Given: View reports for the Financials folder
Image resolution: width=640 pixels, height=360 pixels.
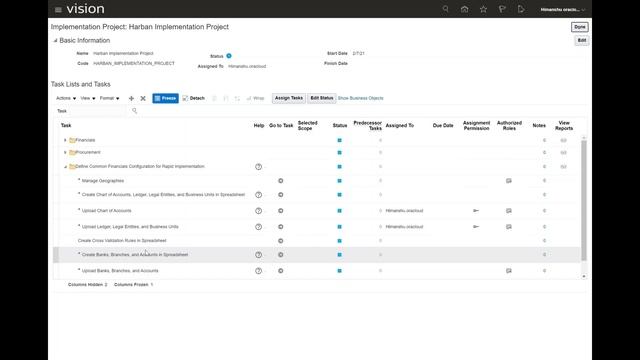Looking at the screenshot, I should [x=563, y=140].
